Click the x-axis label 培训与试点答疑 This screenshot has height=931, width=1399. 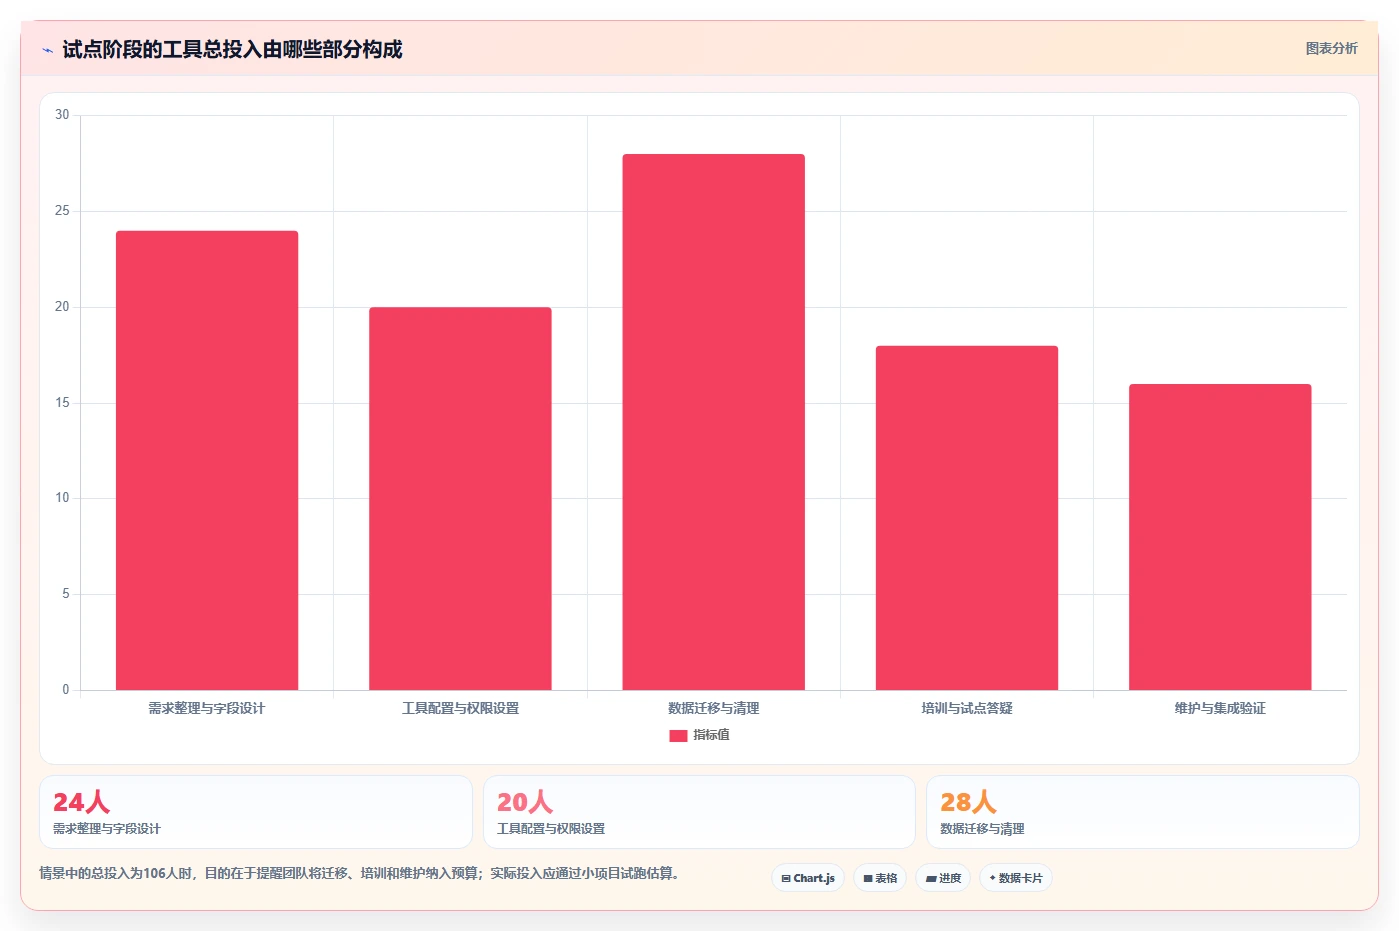[967, 708]
